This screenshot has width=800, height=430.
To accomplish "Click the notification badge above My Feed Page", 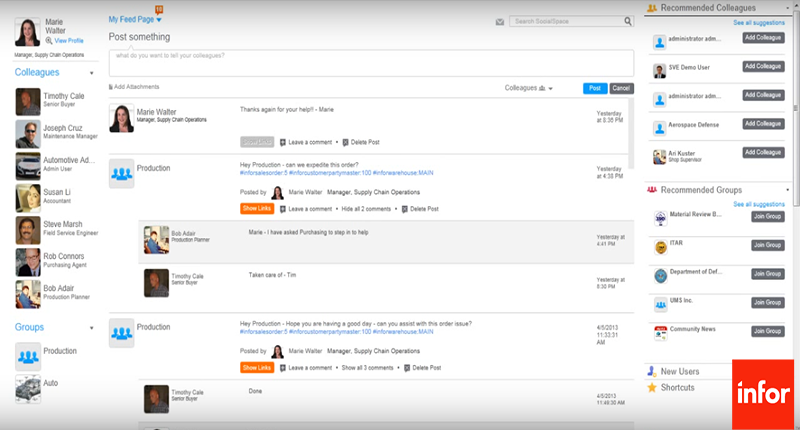I will tap(158, 9).
